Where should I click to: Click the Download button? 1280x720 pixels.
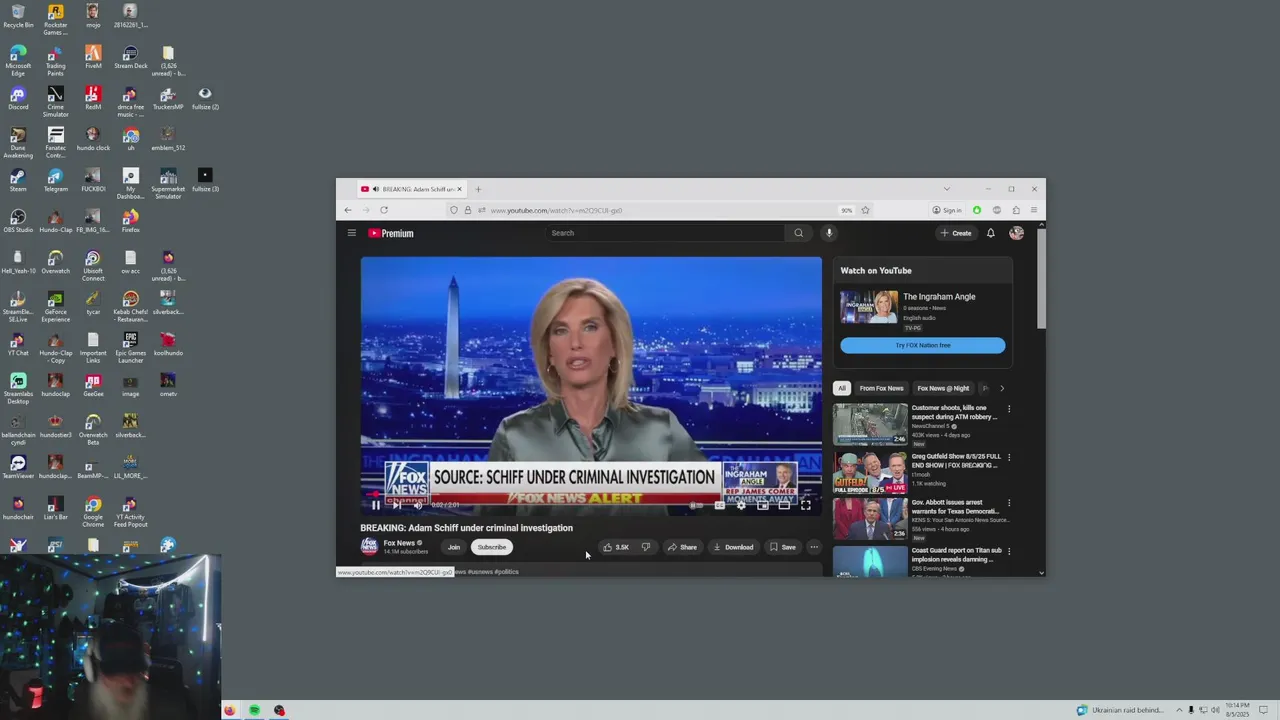tap(733, 547)
